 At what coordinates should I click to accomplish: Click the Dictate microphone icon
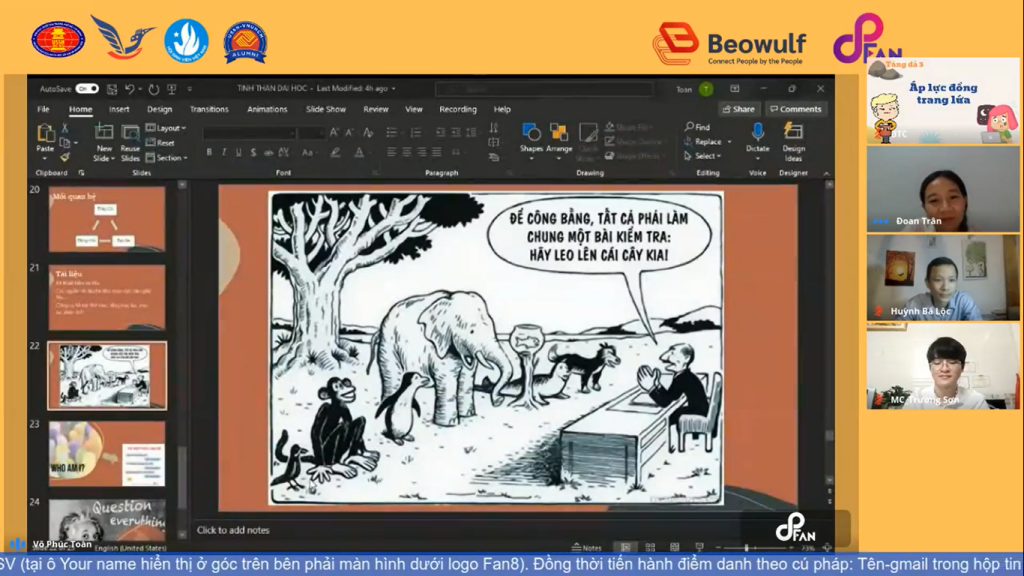pos(758,133)
